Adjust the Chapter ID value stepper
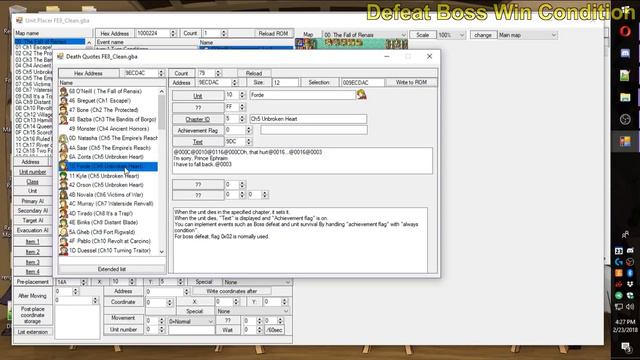Viewport: 640px width, 360px height. 242,119
